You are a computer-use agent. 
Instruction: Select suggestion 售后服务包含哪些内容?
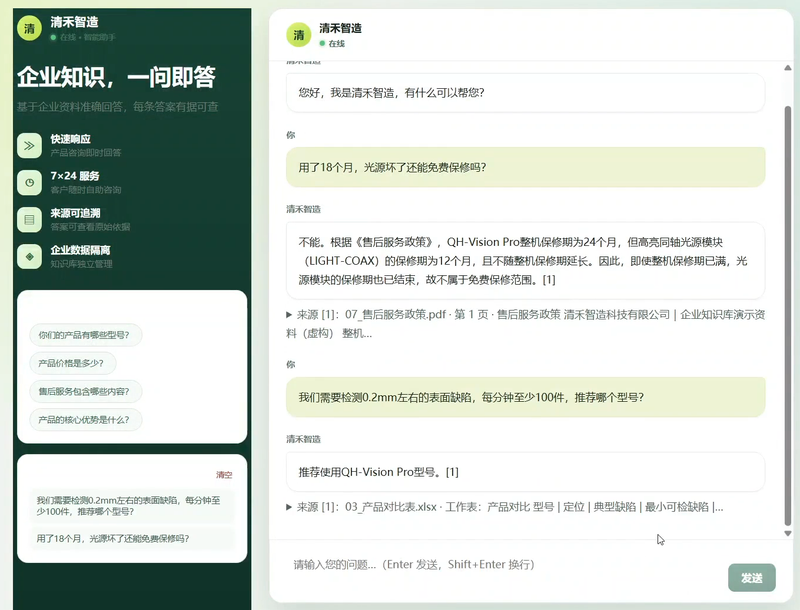click(x=86, y=392)
